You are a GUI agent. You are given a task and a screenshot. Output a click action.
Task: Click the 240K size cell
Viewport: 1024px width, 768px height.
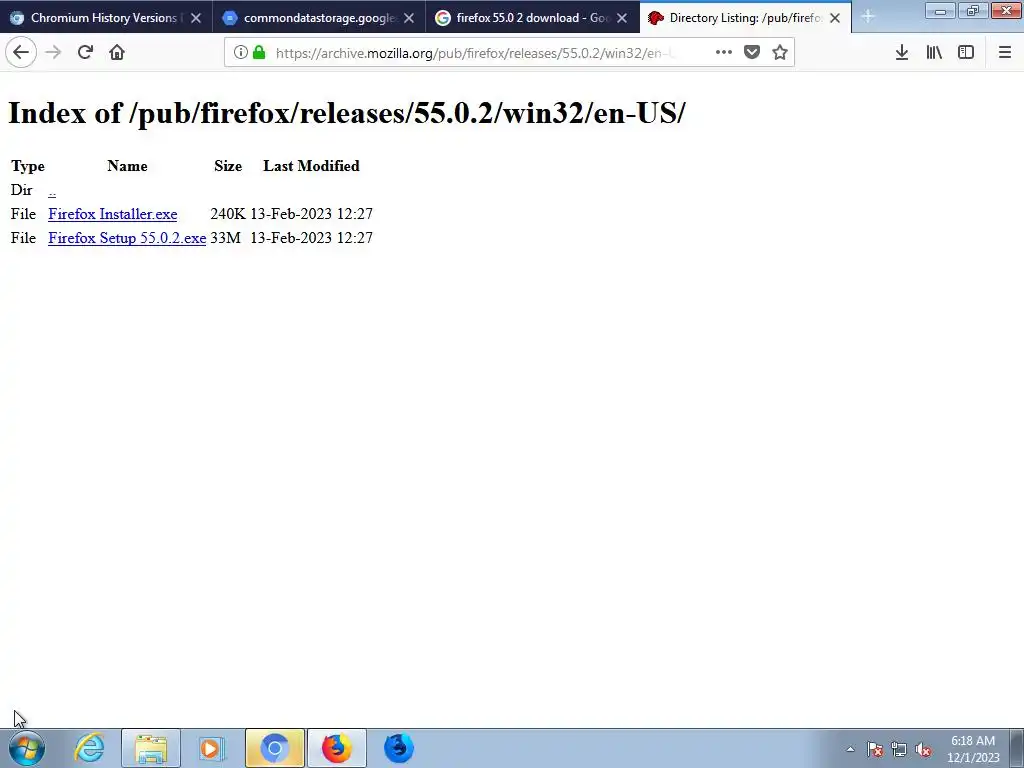pyautogui.click(x=228, y=214)
